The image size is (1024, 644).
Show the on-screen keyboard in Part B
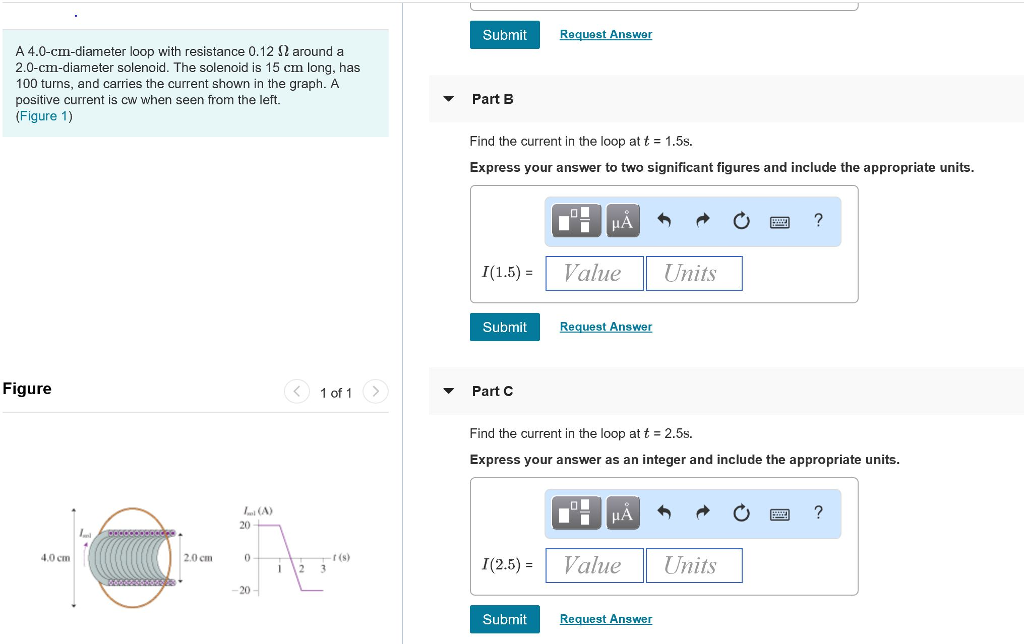[781, 221]
